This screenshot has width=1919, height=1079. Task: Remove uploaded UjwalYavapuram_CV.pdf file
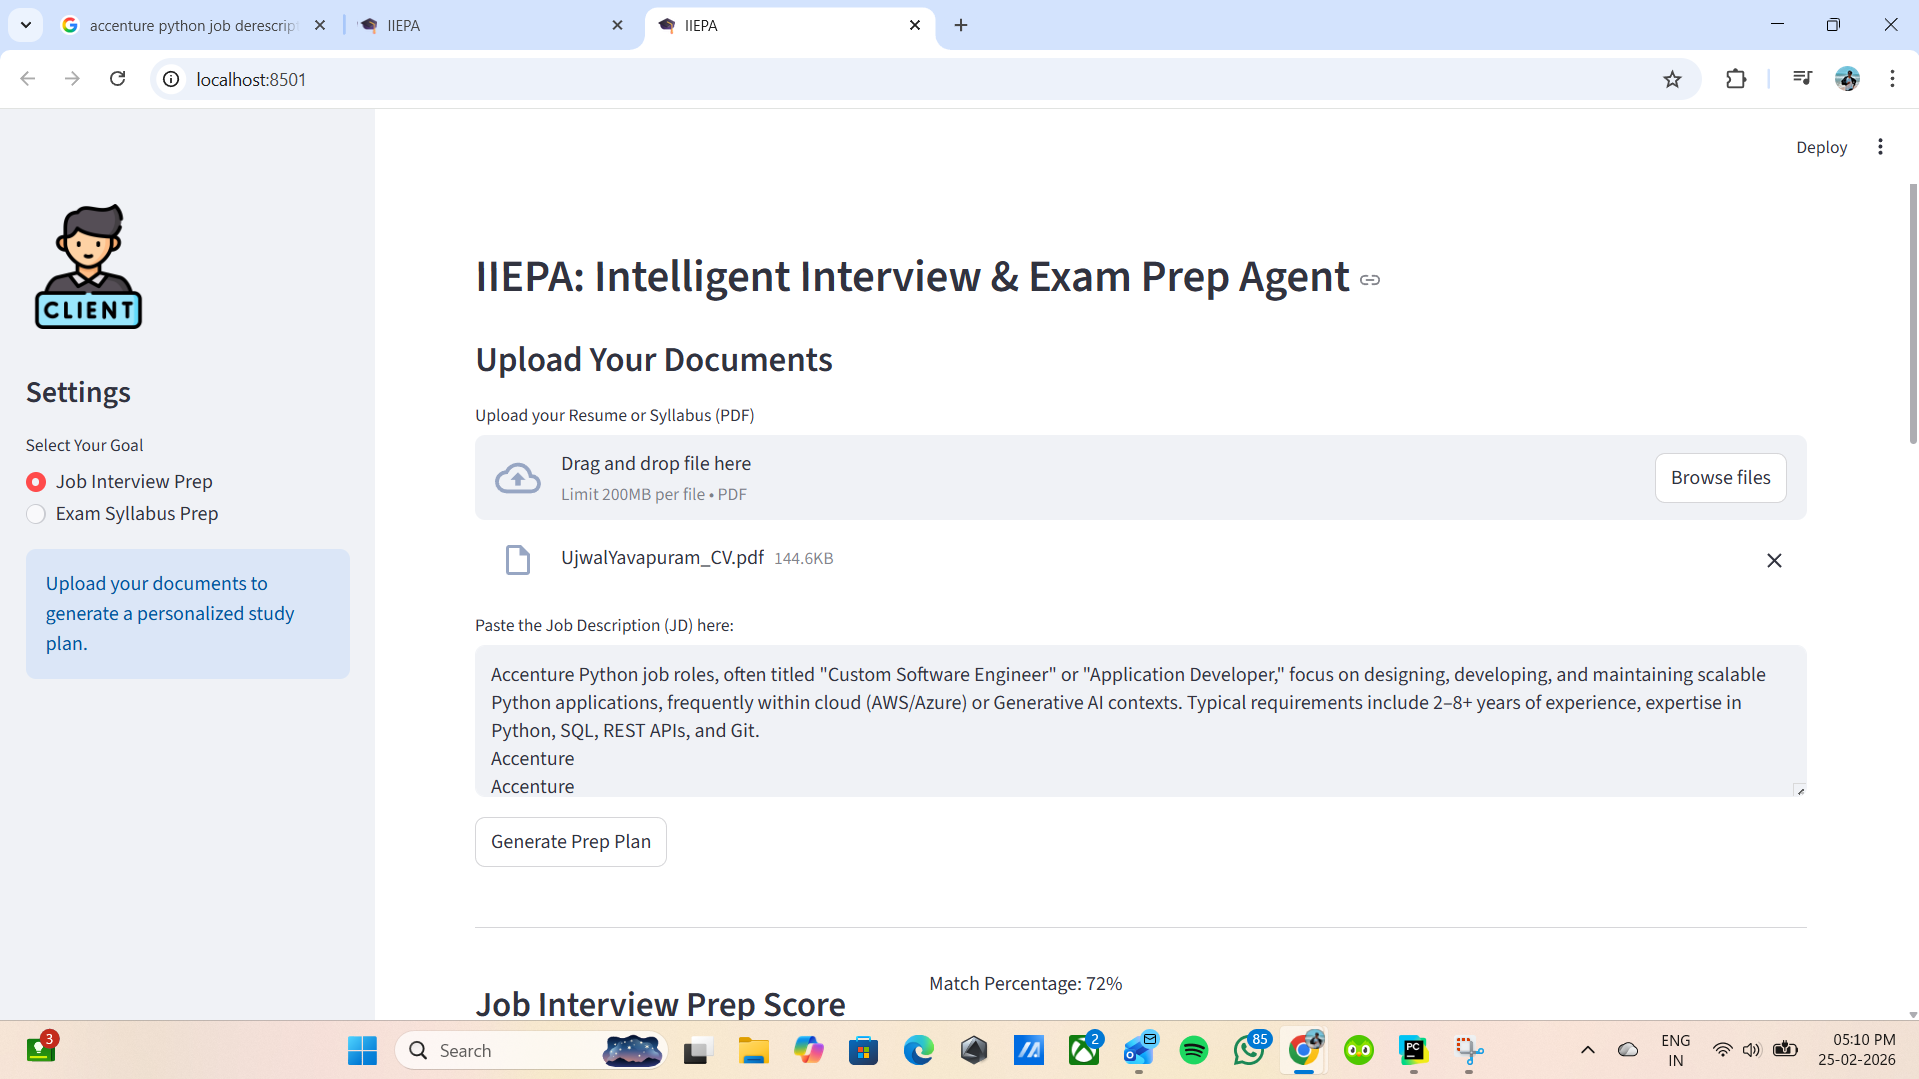click(x=1774, y=561)
